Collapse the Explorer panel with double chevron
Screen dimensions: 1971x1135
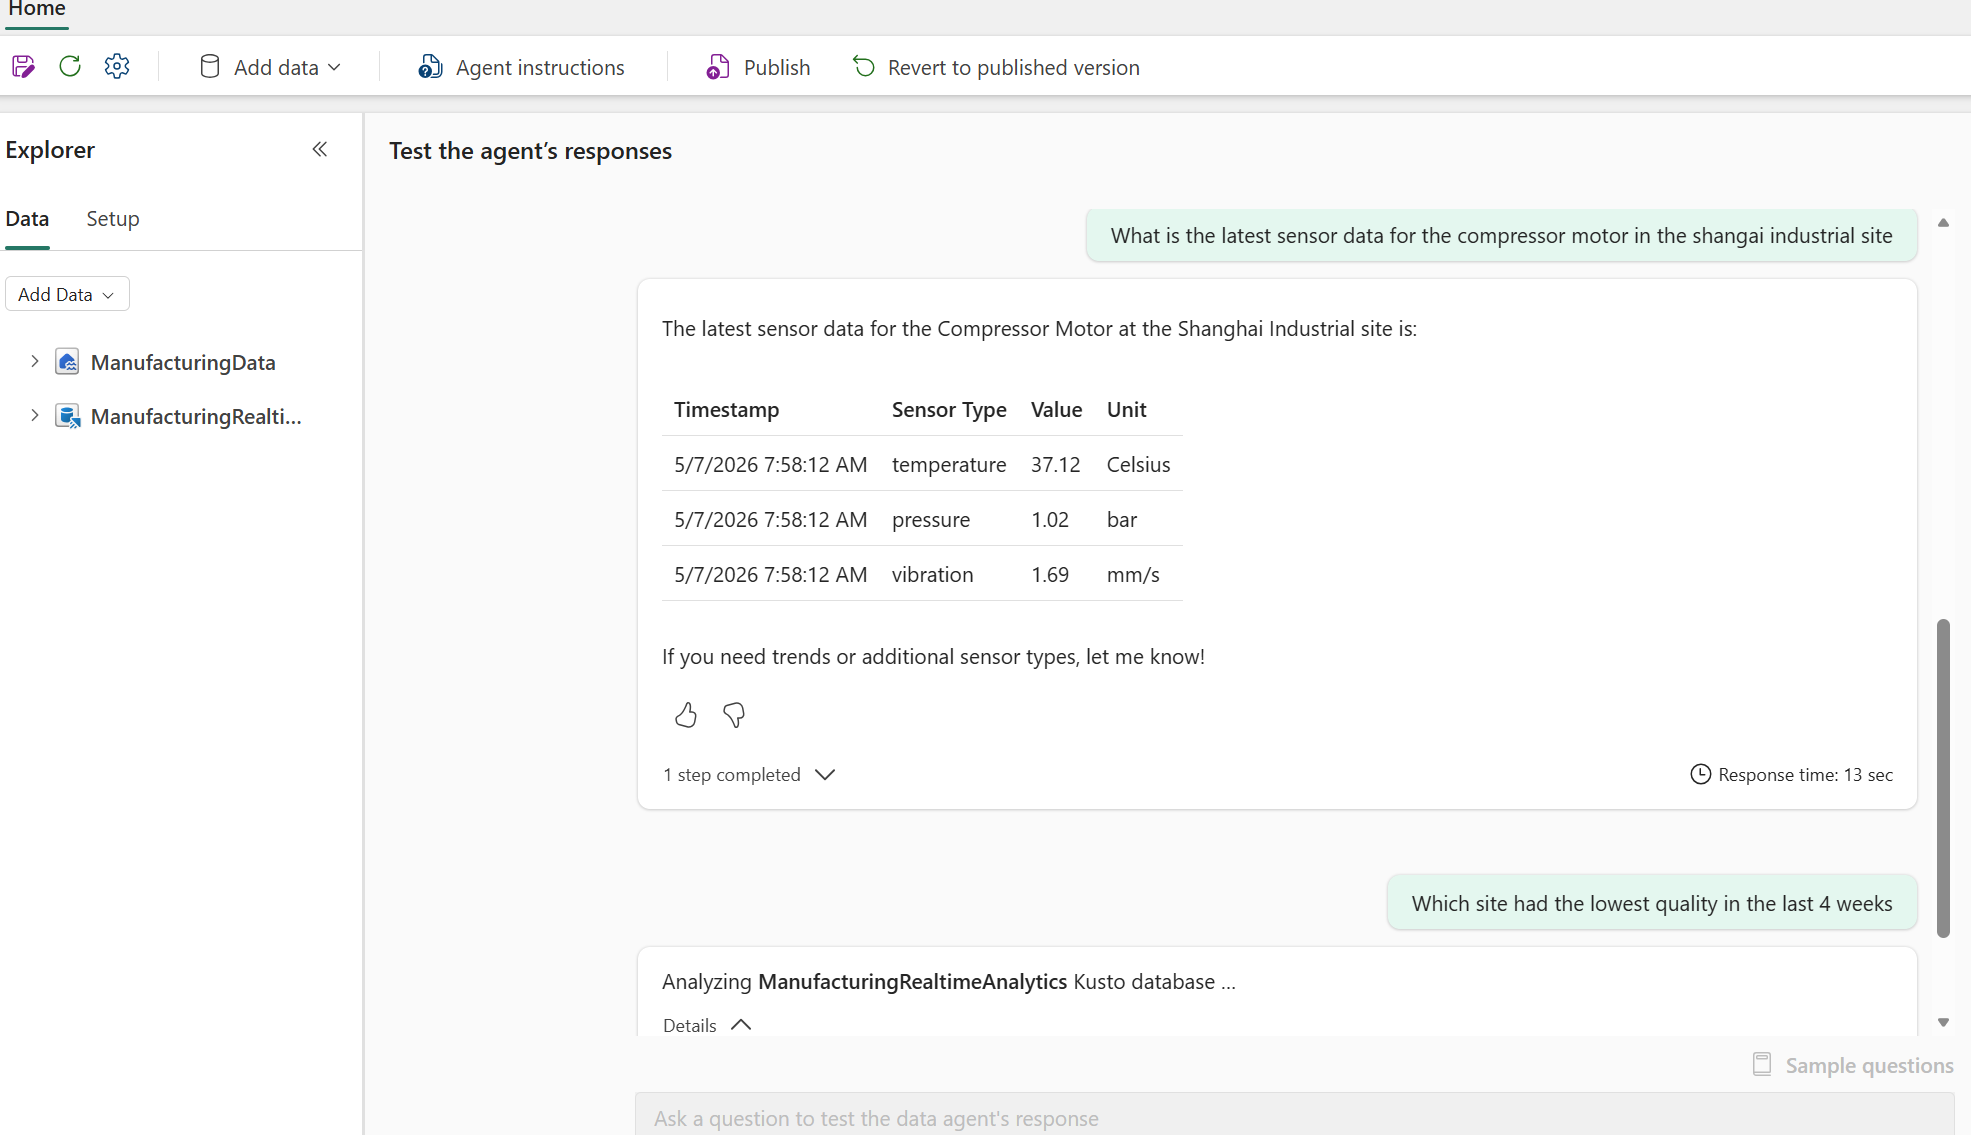320,149
